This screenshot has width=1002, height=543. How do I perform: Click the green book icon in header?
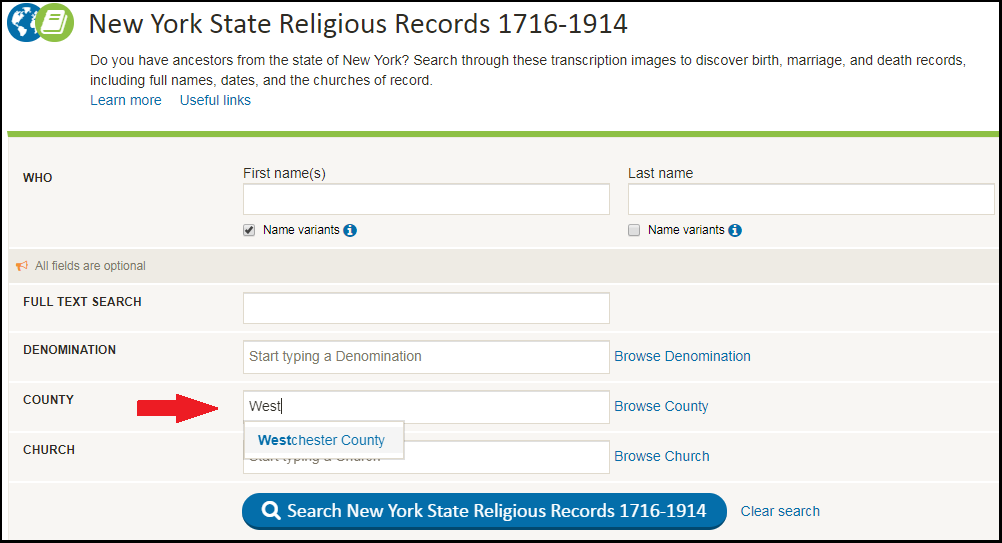(56, 23)
